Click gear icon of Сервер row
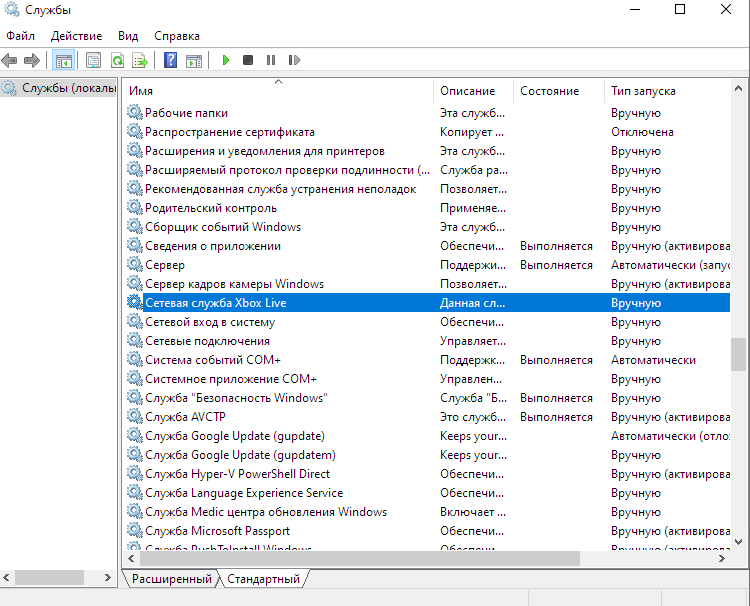This screenshot has width=750, height=606. pos(135,264)
